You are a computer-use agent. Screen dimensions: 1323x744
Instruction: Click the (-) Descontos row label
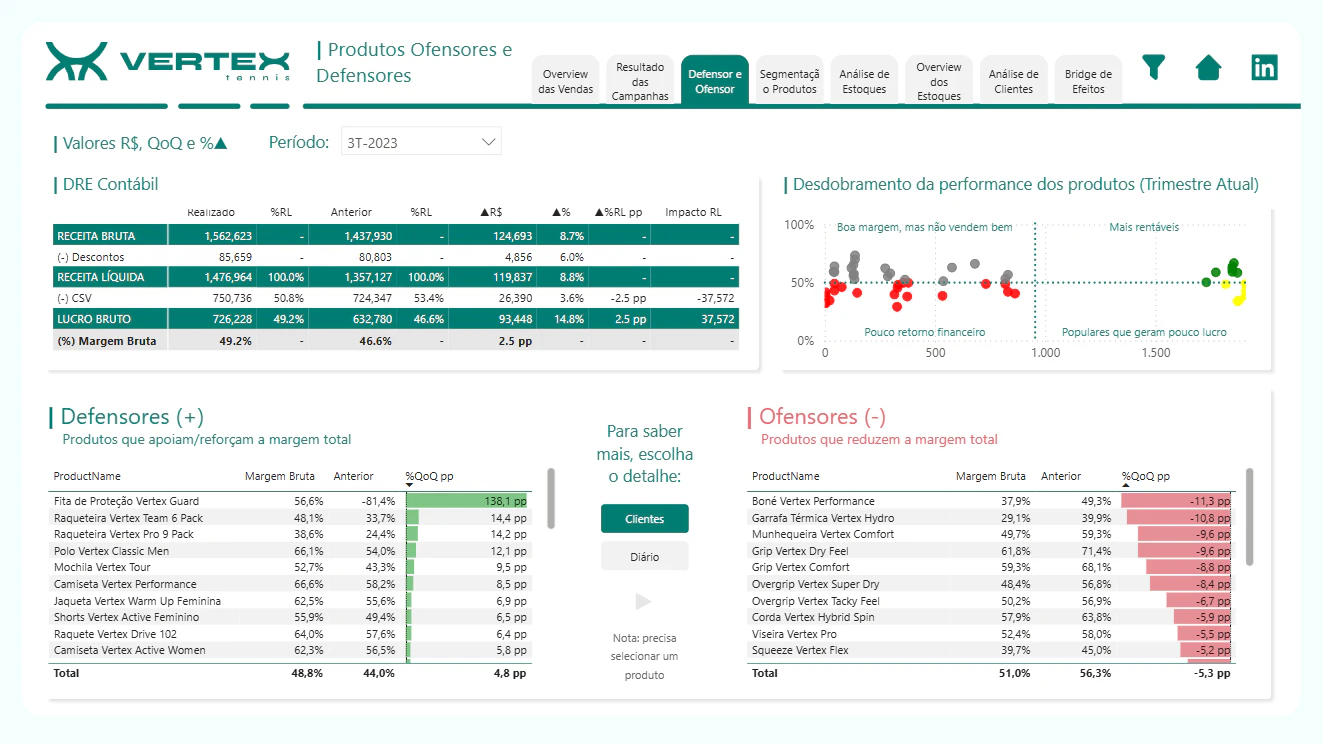[x=91, y=257]
